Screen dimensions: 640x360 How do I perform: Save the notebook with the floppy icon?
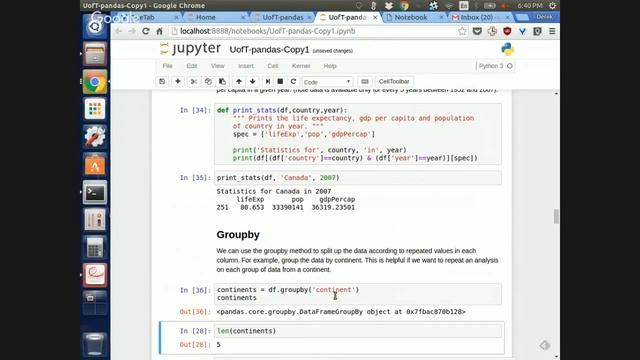coord(162,81)
